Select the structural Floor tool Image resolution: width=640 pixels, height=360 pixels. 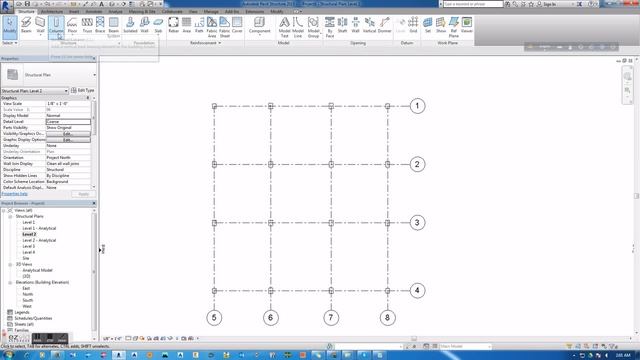[72, 25]
